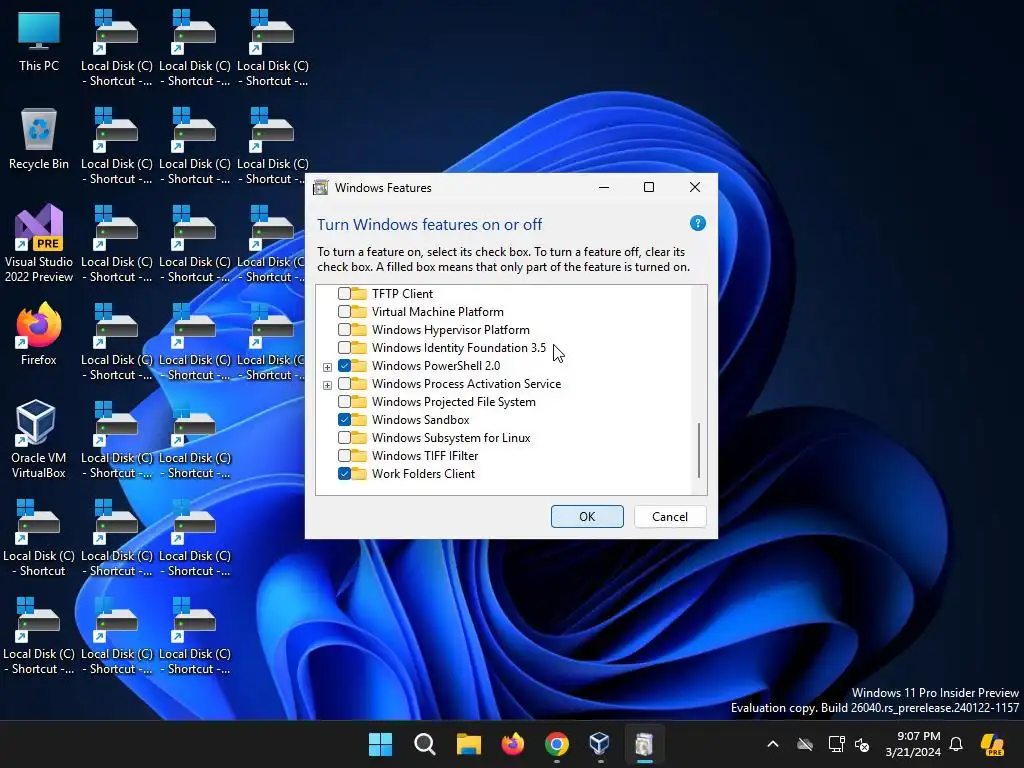Select the Windows Subsystem for Linux label
This screenshot has height=768, width=1024.
[x=451, y=438]
